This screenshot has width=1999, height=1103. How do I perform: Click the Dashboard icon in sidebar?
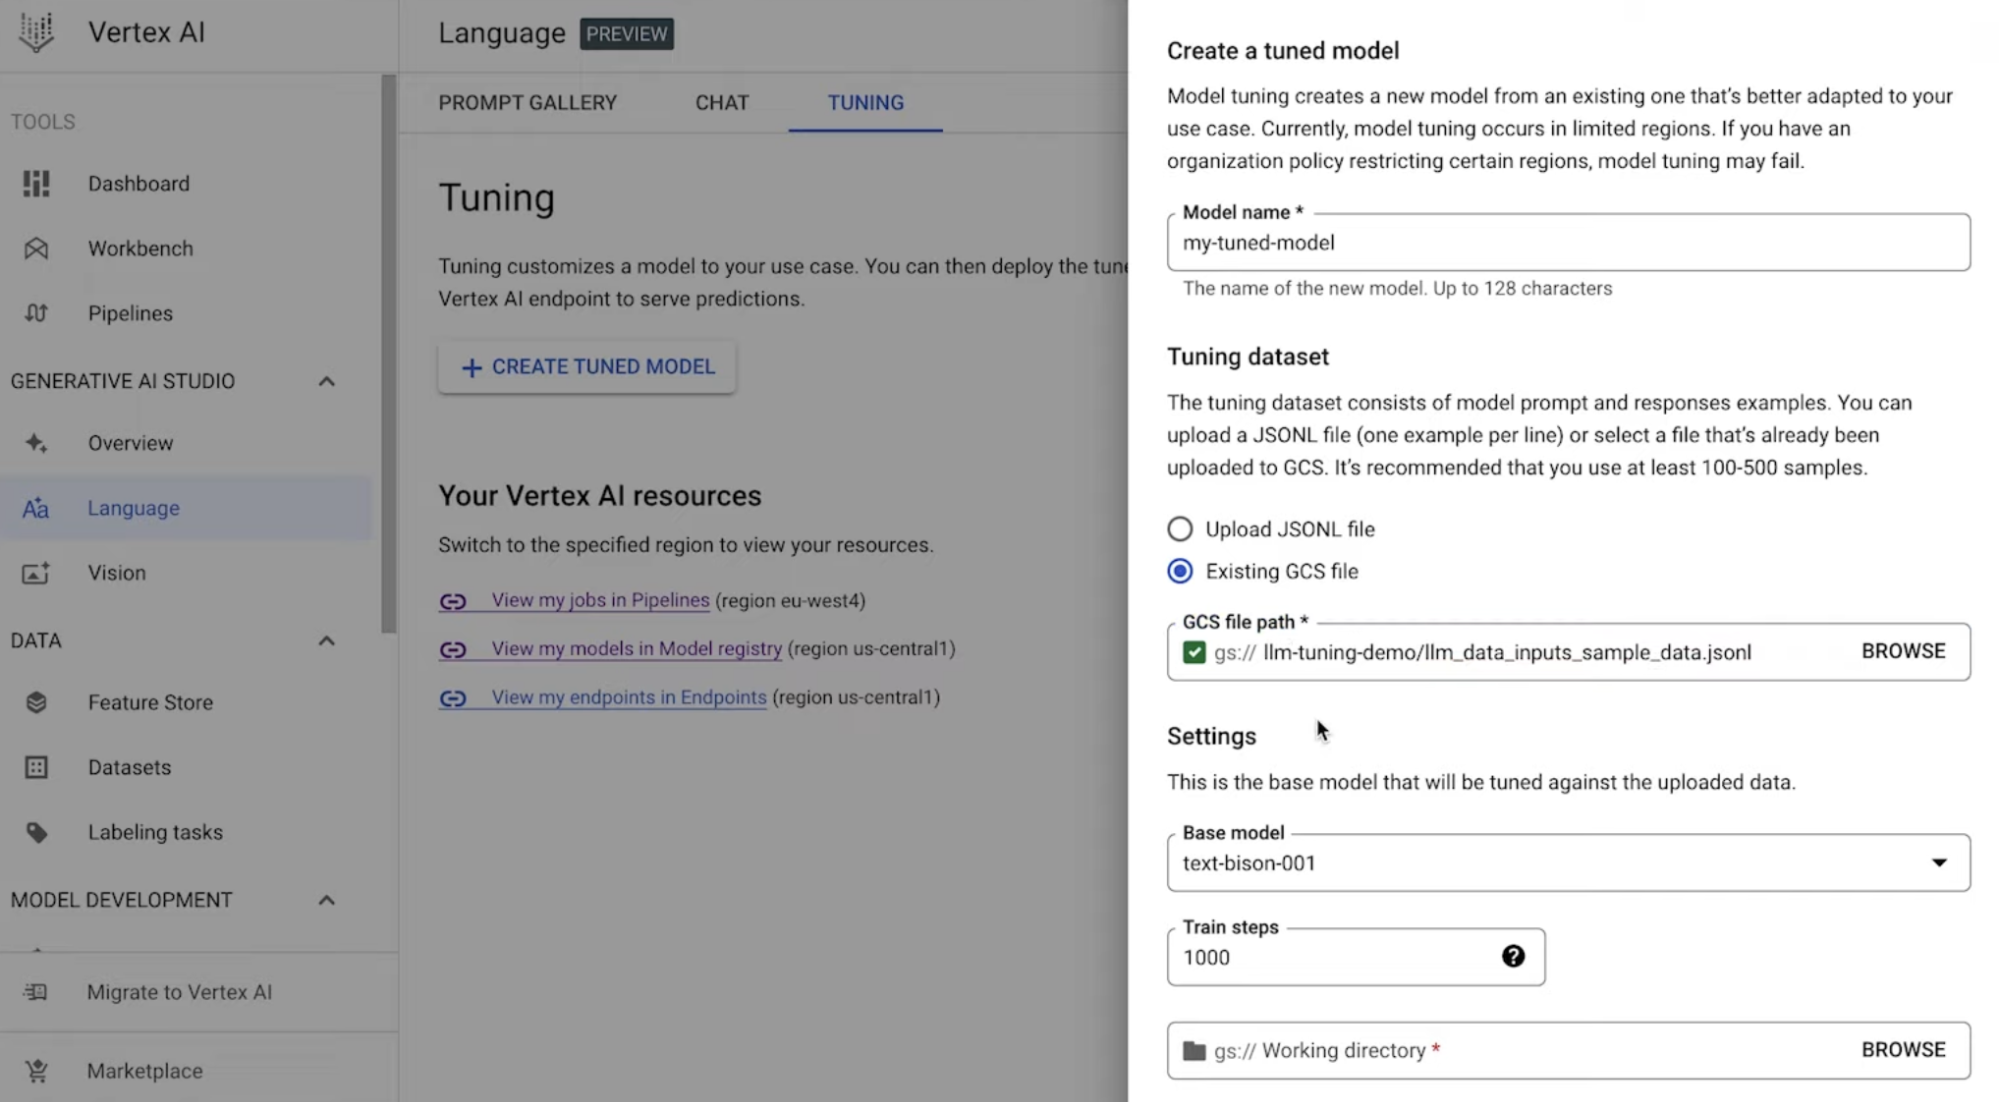(36, 184)
